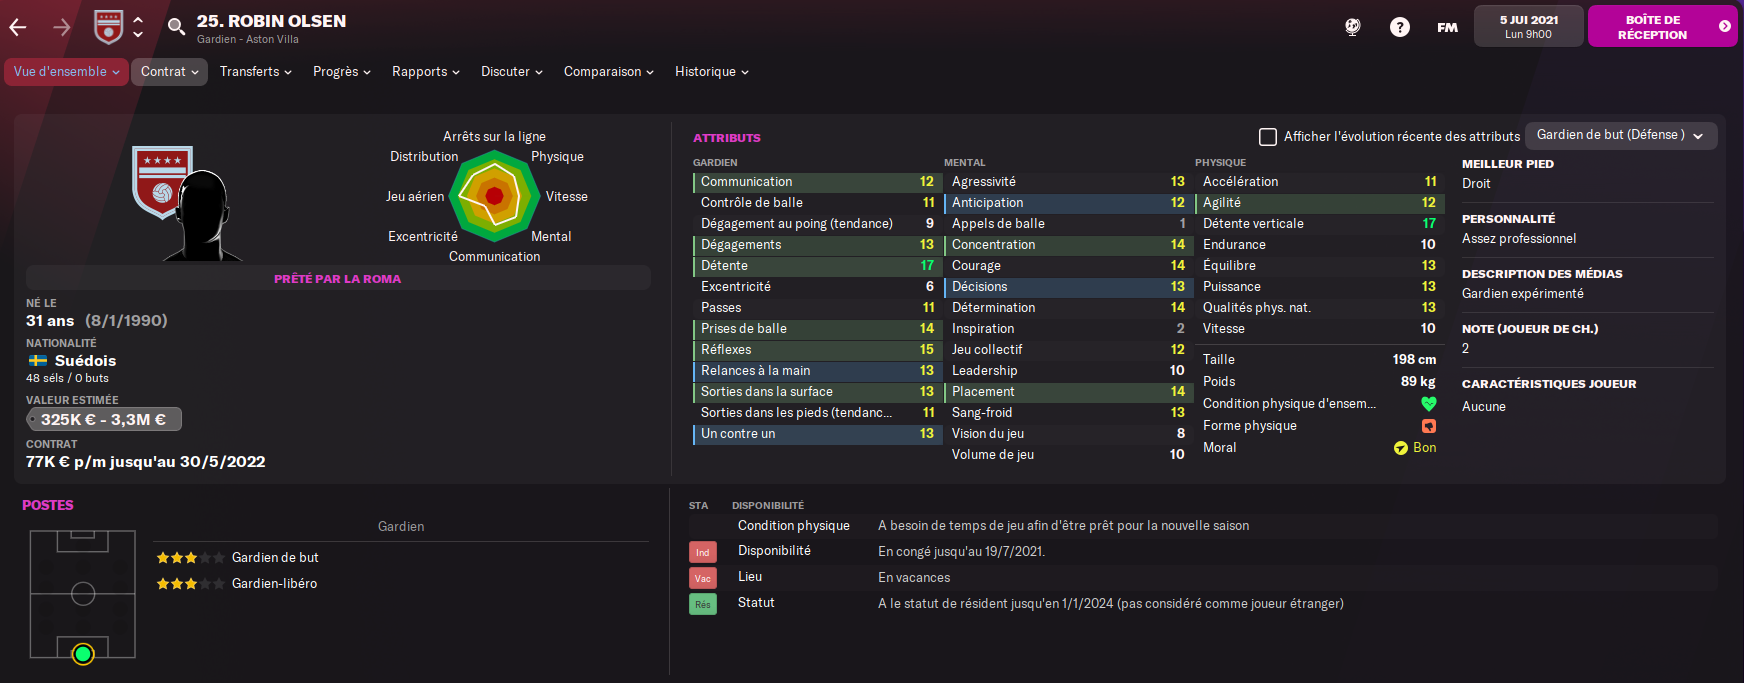Expand the Vue d'ensemble dropdown

(66, 72)
